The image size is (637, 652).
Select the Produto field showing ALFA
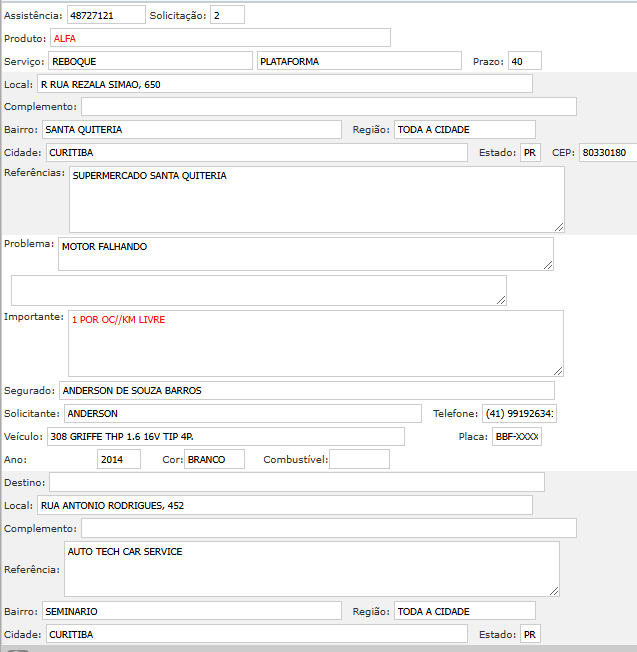pyautogui.click(x=219, y=38)
